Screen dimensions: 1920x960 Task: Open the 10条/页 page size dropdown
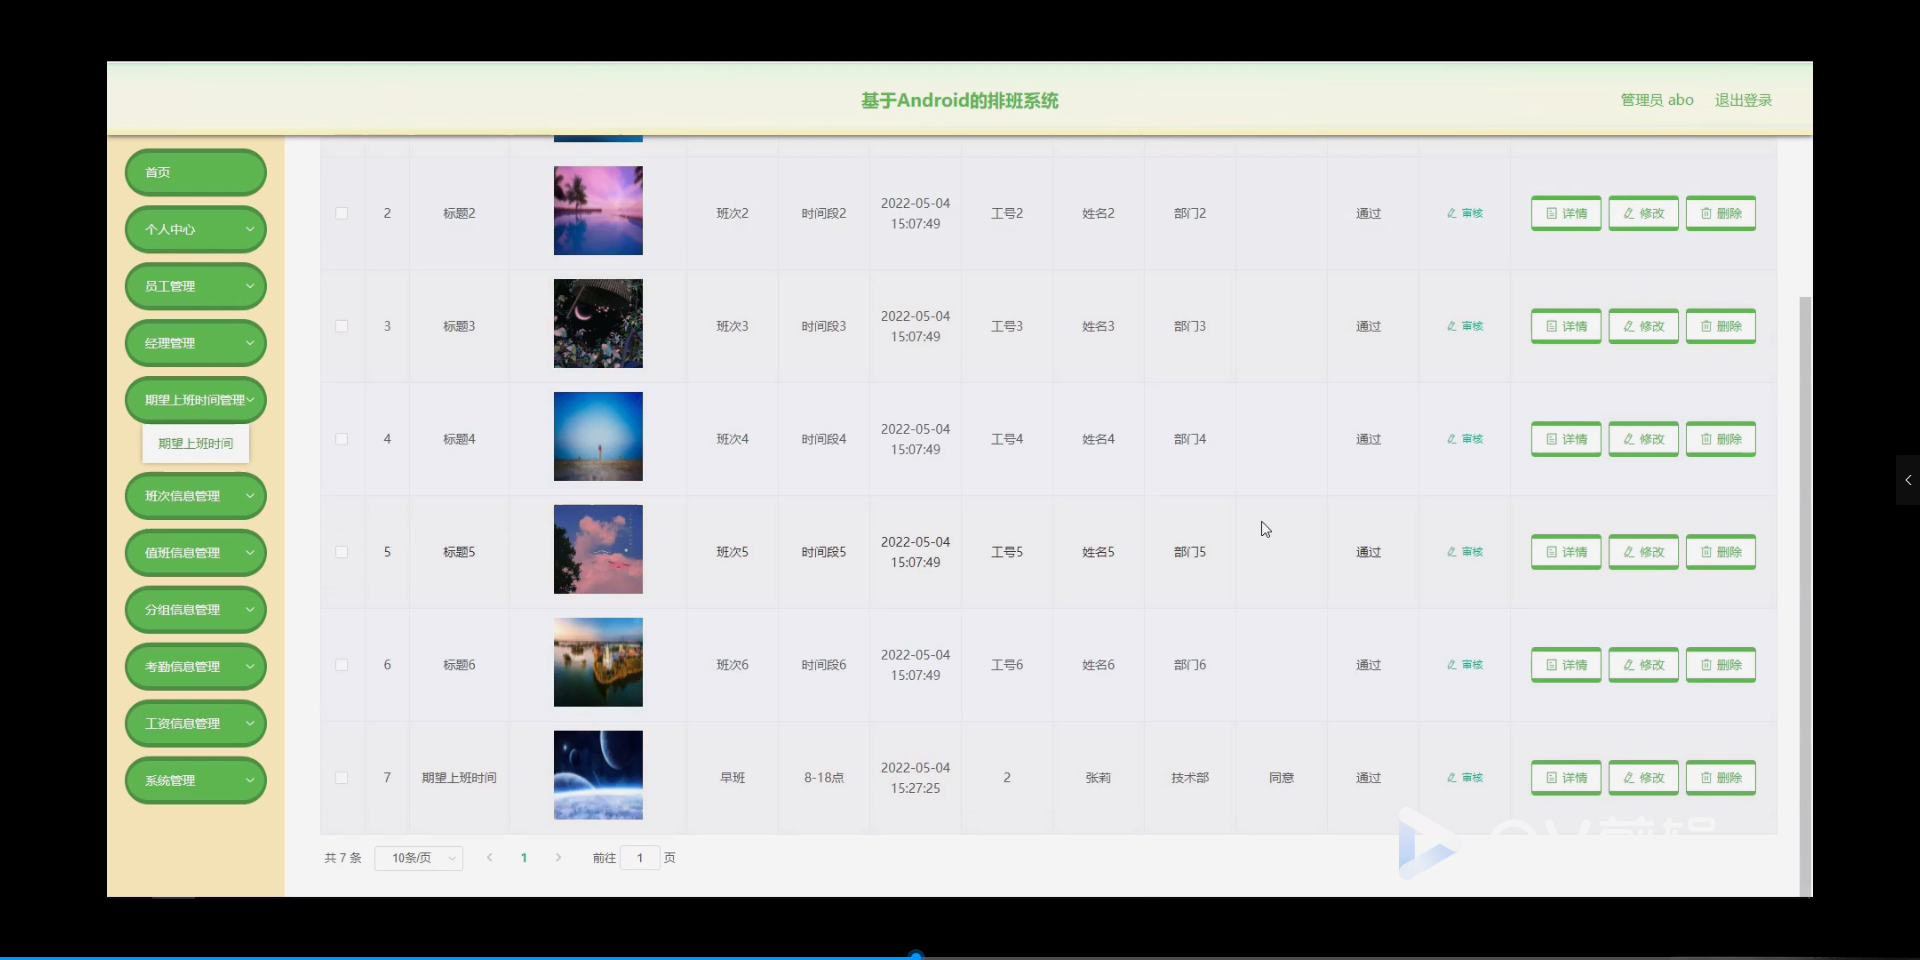click(x=418, y=857)
